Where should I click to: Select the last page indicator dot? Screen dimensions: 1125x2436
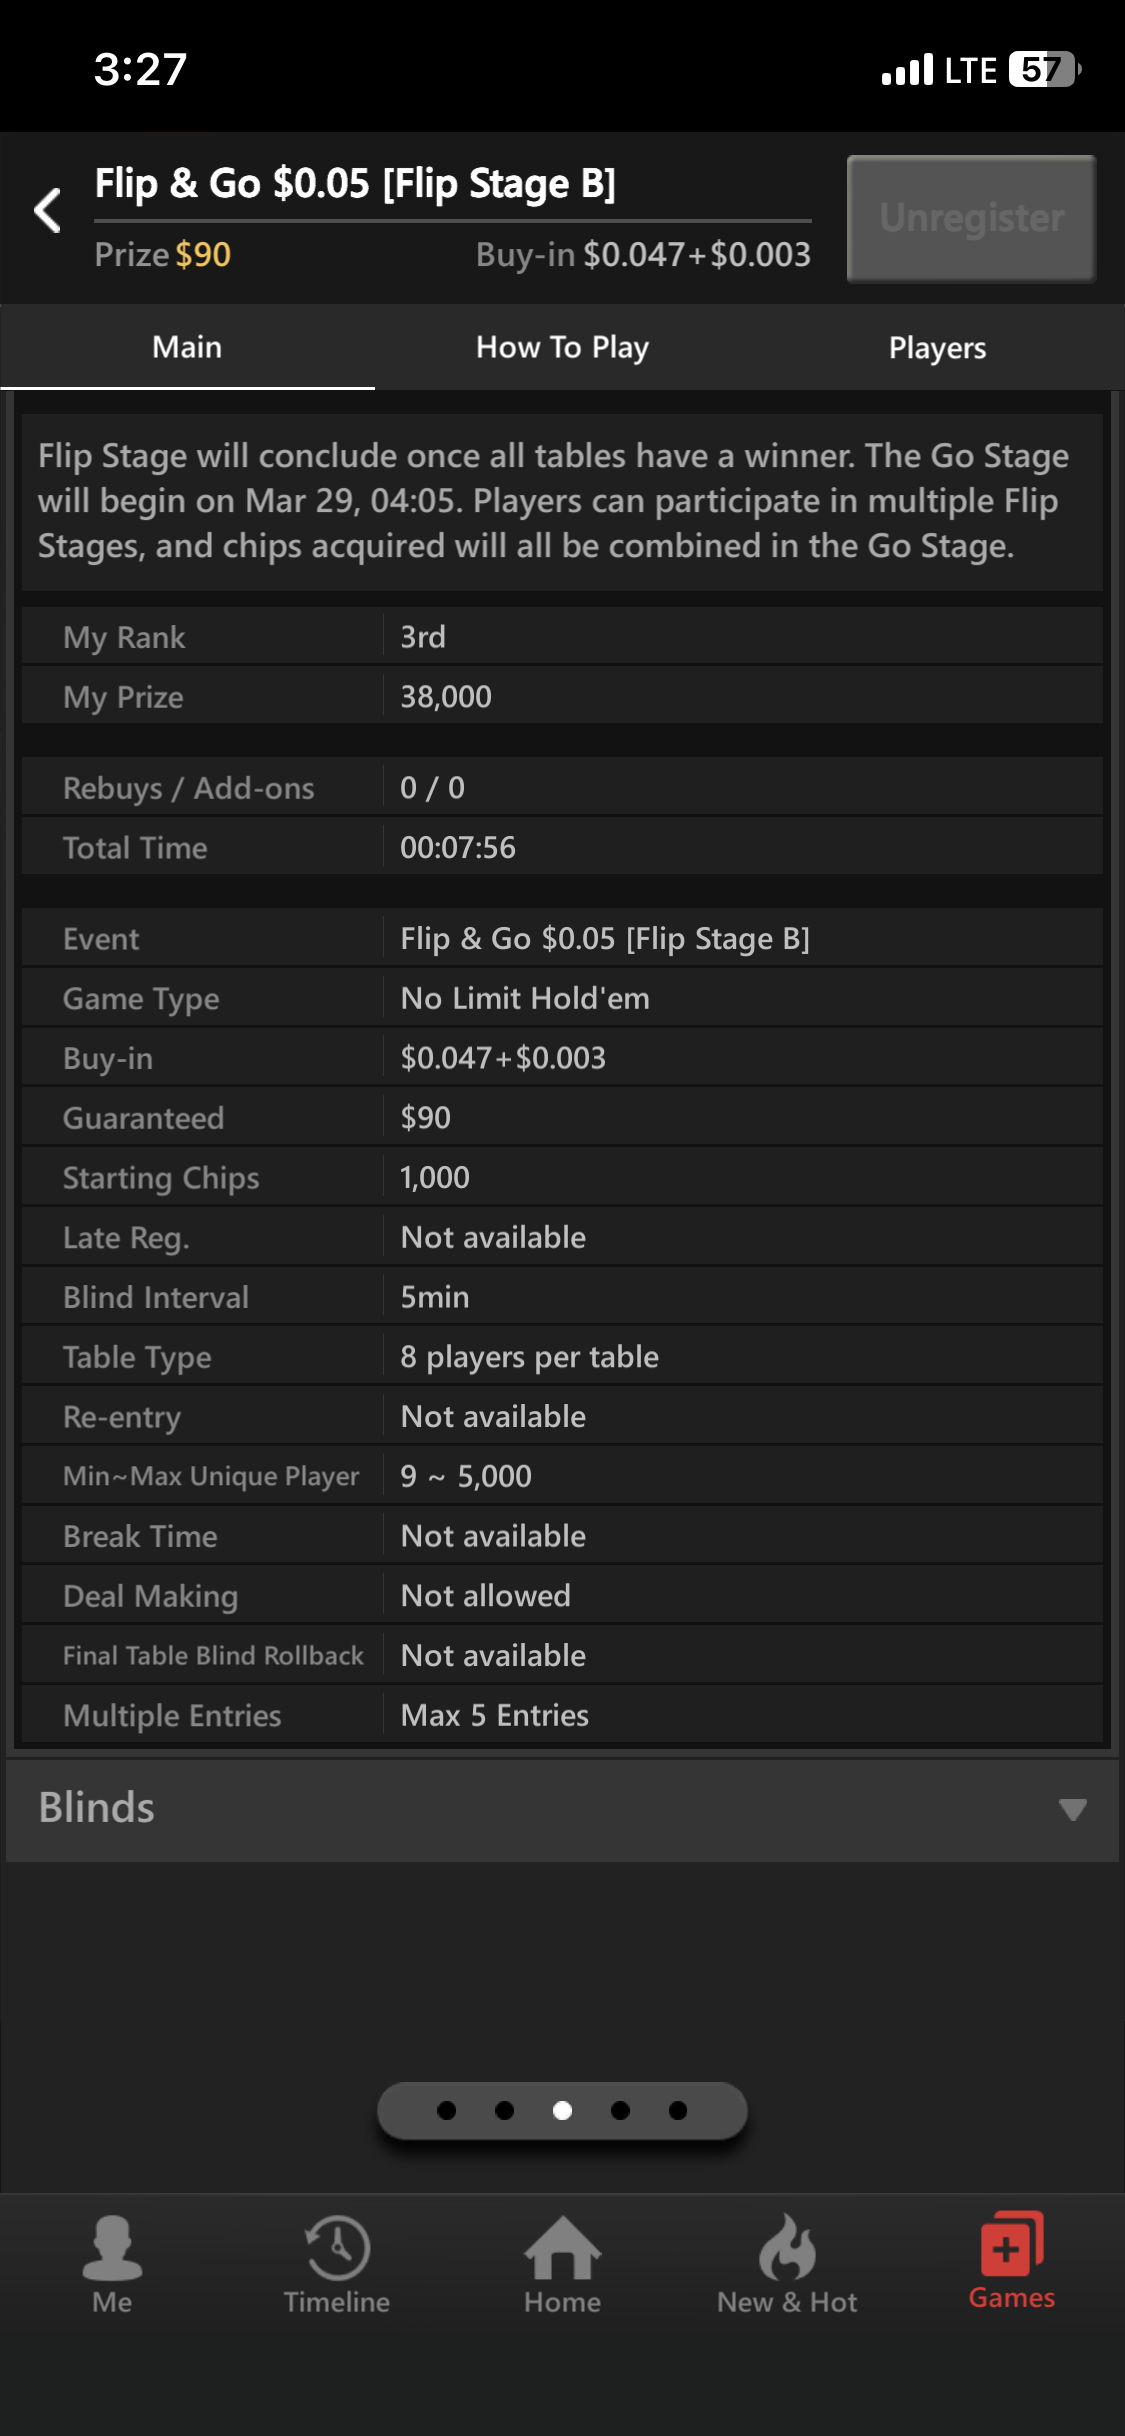[x=678, y=2110]
